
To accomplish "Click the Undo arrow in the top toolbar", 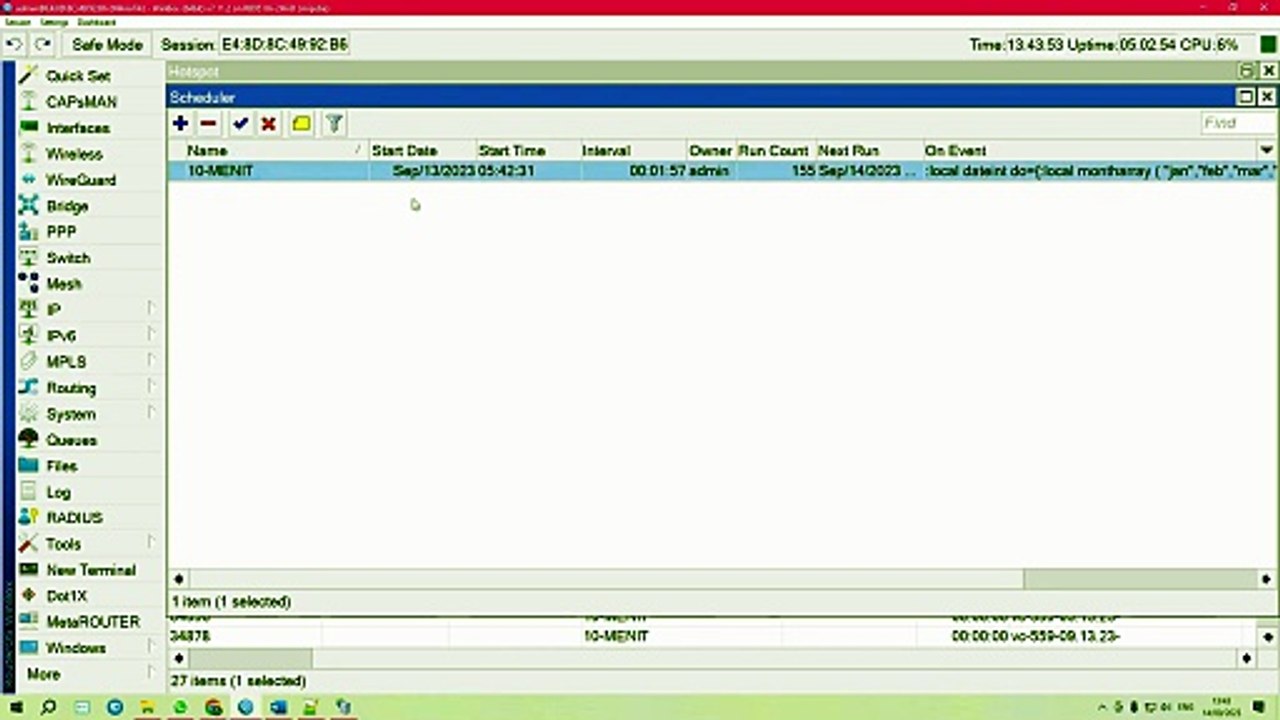I will pos(15,45).
